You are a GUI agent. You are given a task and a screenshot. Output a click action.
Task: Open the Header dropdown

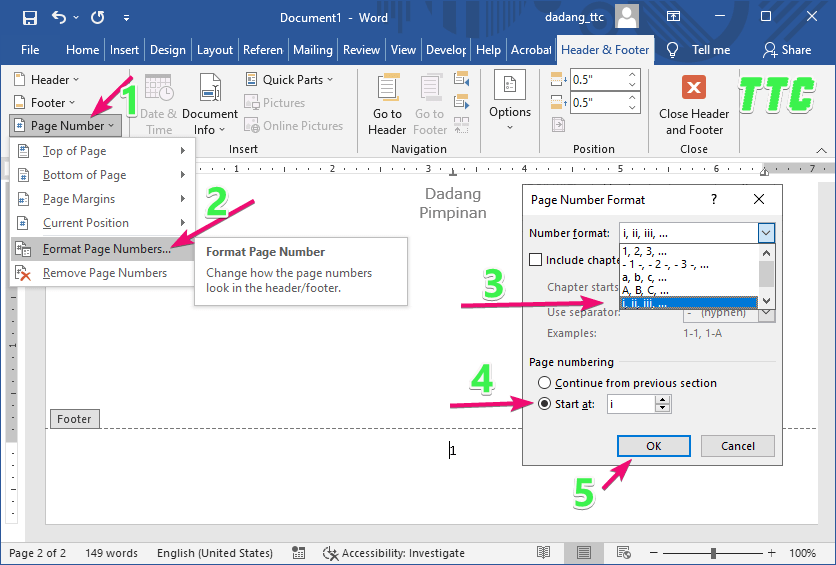point(47,79)
